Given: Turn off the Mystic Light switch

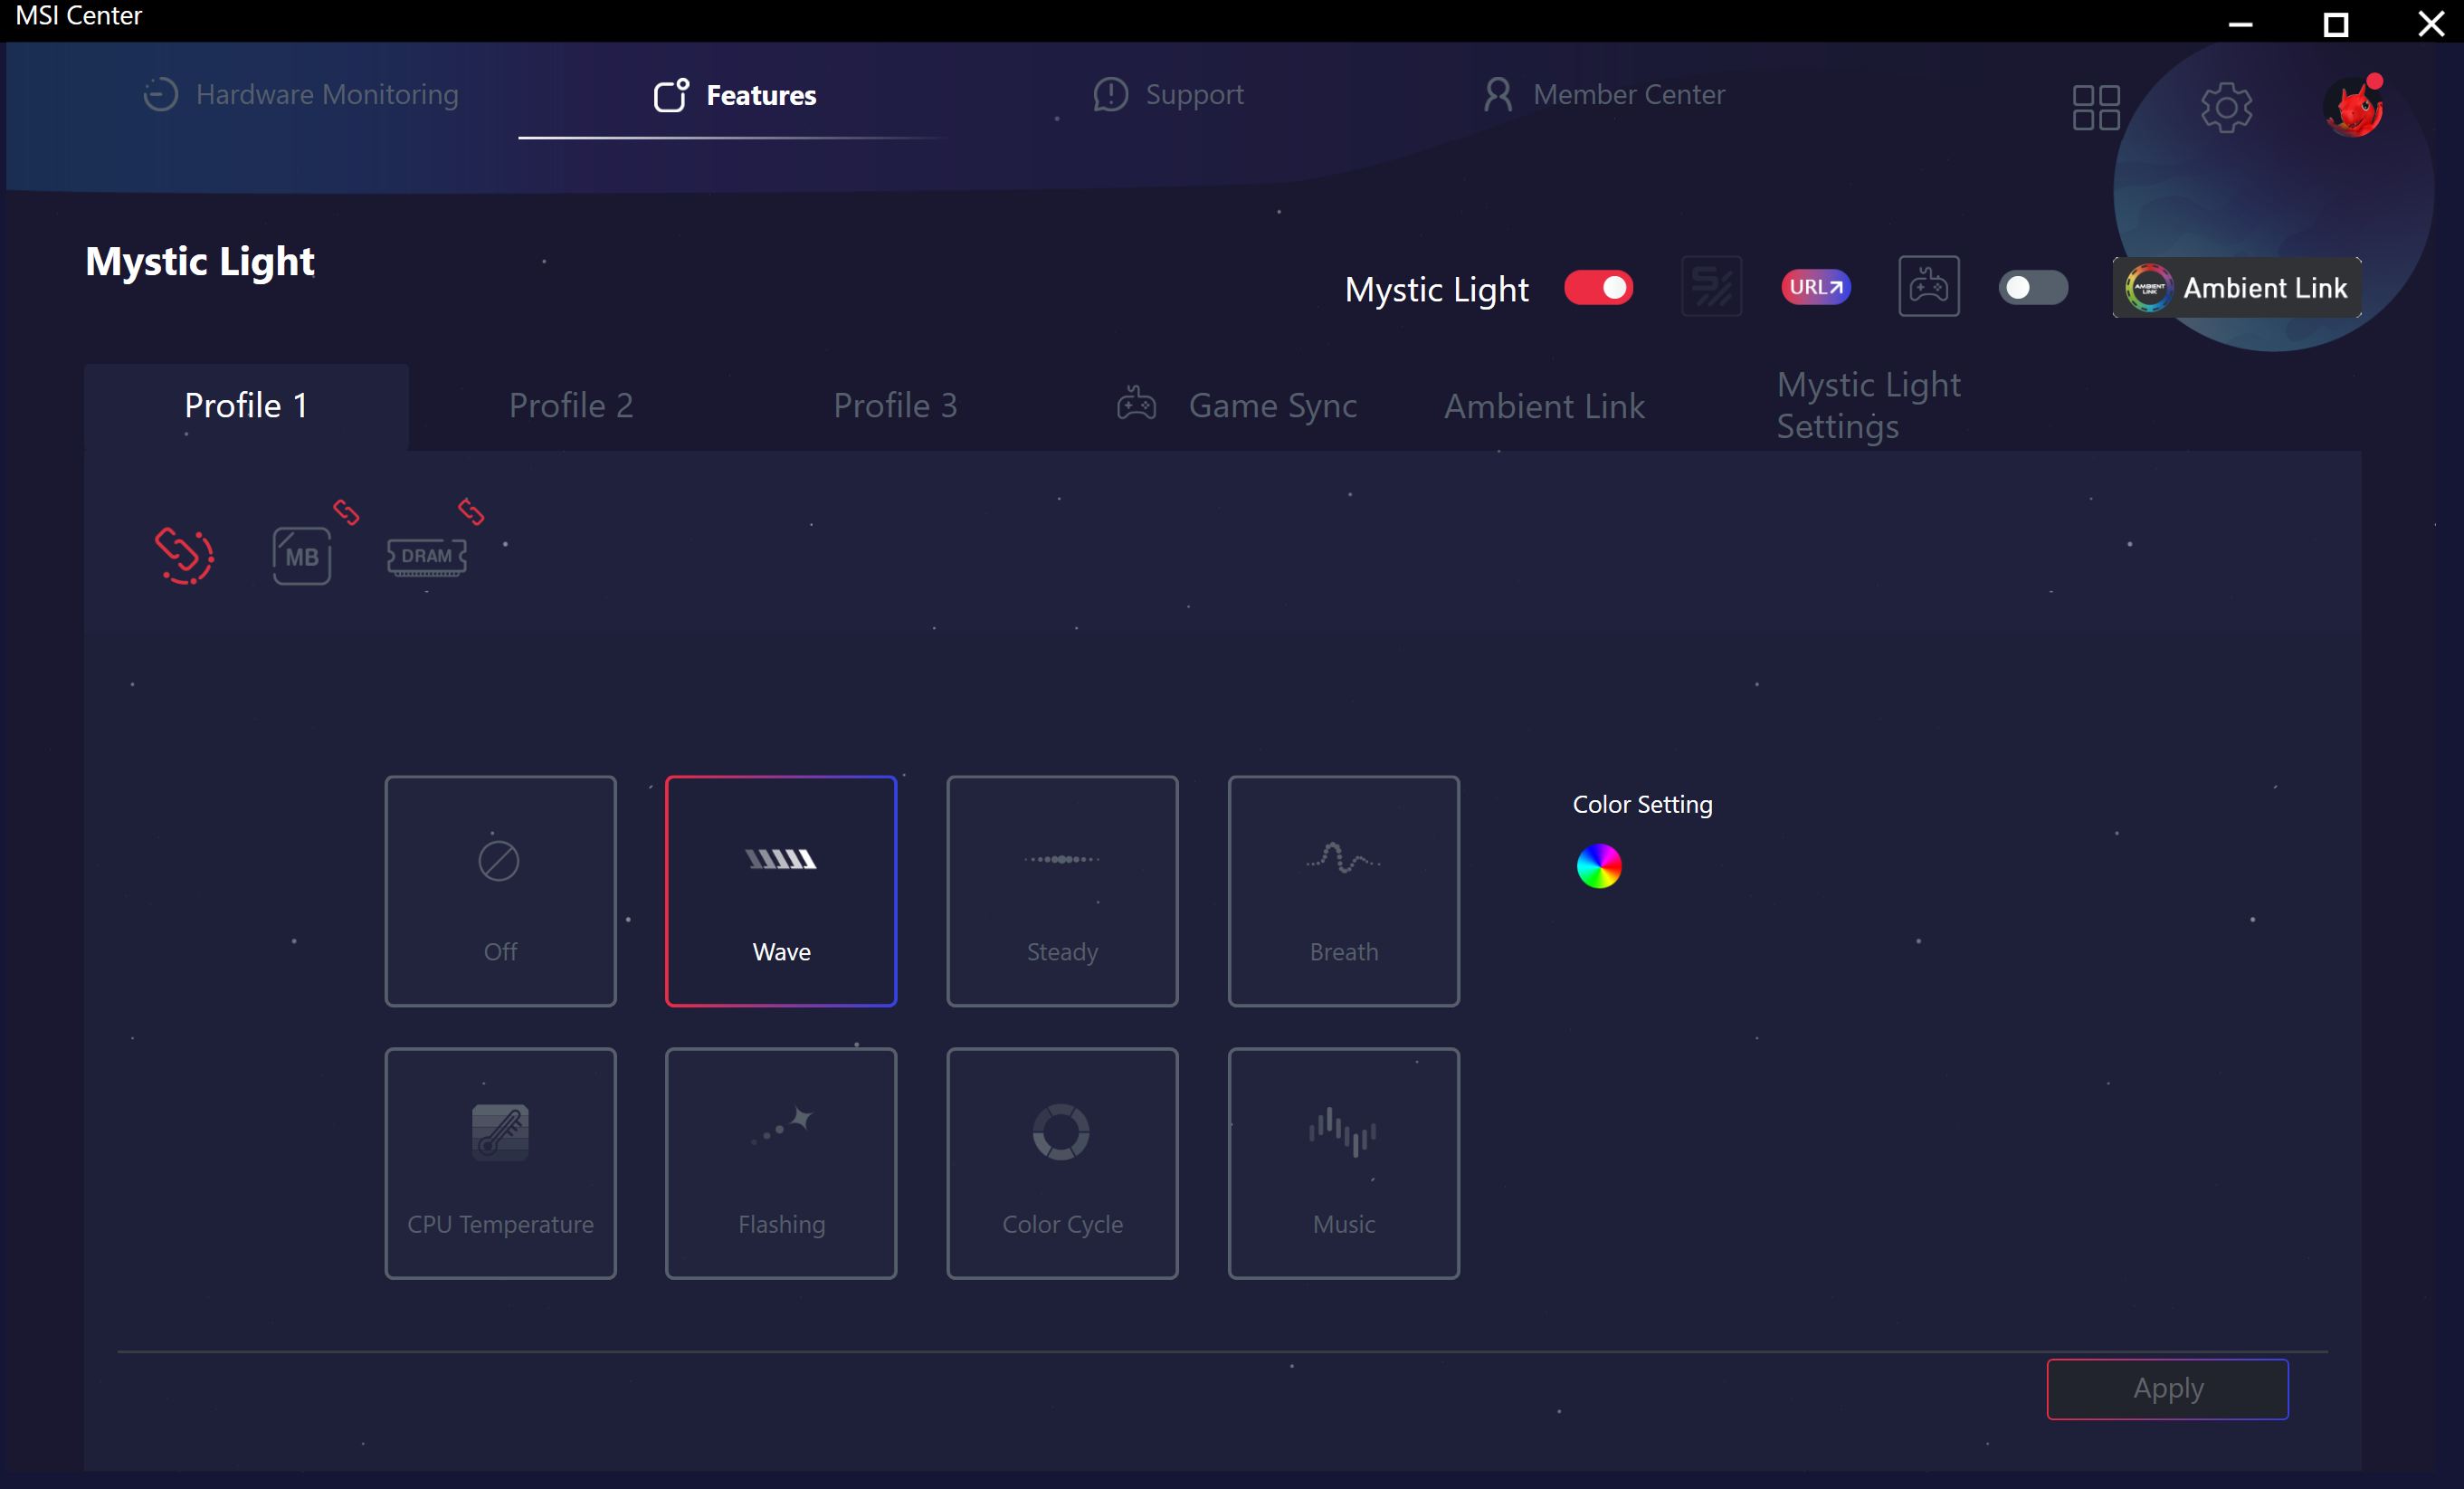Looking at the screenshot, I should 1598,288.
